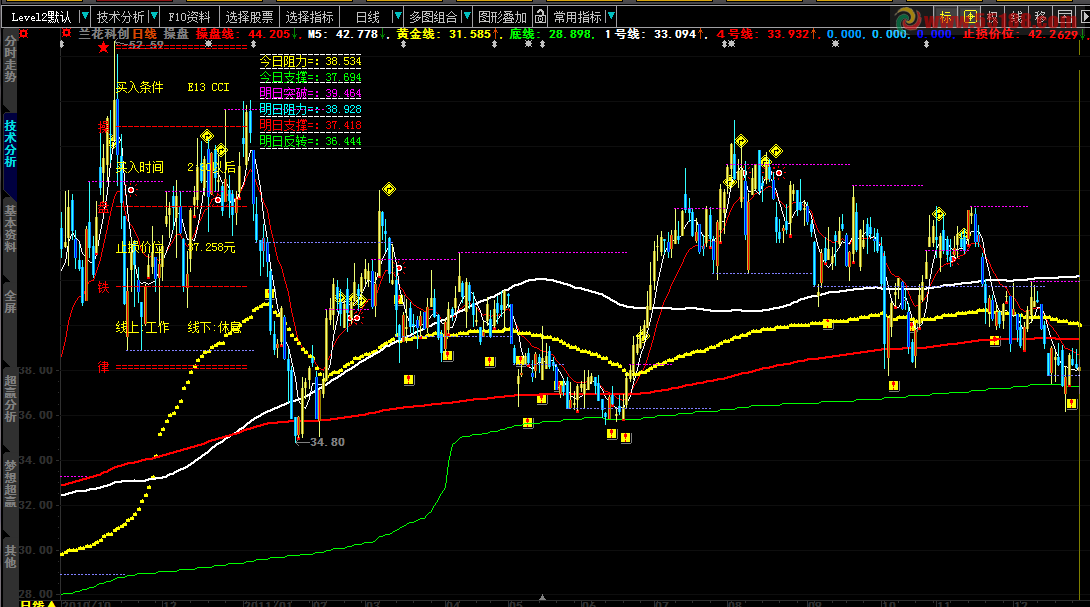Click the 移 move icon
Viewport: 1090px width, 607px height.
pyautogui.click(x=1041, y=17)
